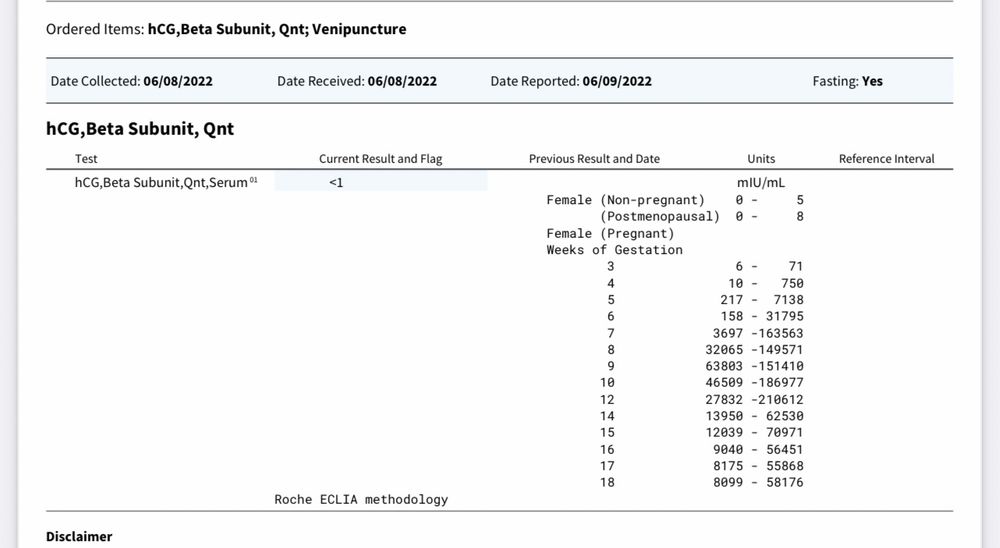
Task: Click the Disclaimer heading
Action: [79, 537]
